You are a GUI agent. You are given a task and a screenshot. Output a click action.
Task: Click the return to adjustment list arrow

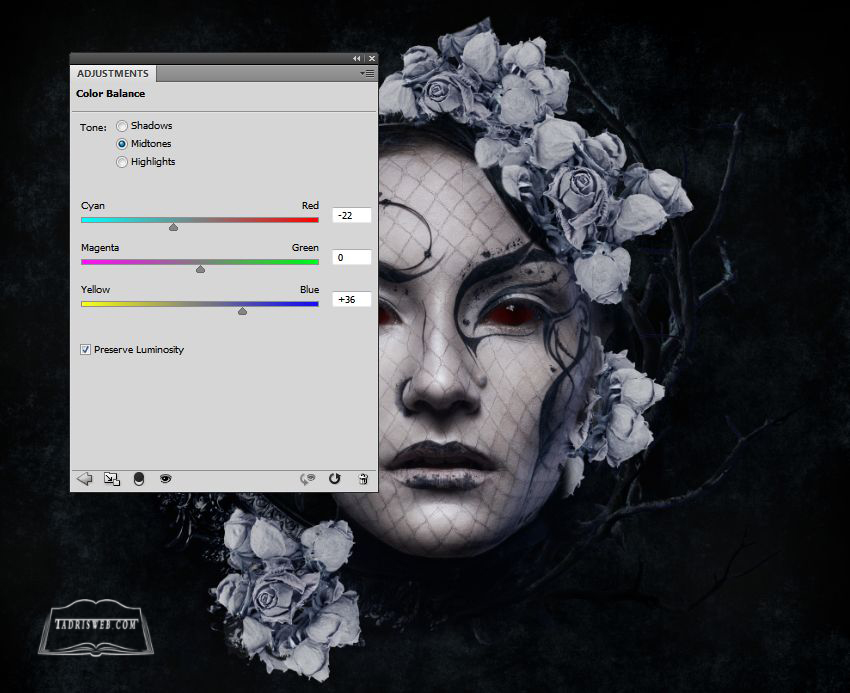pos(85,479)
